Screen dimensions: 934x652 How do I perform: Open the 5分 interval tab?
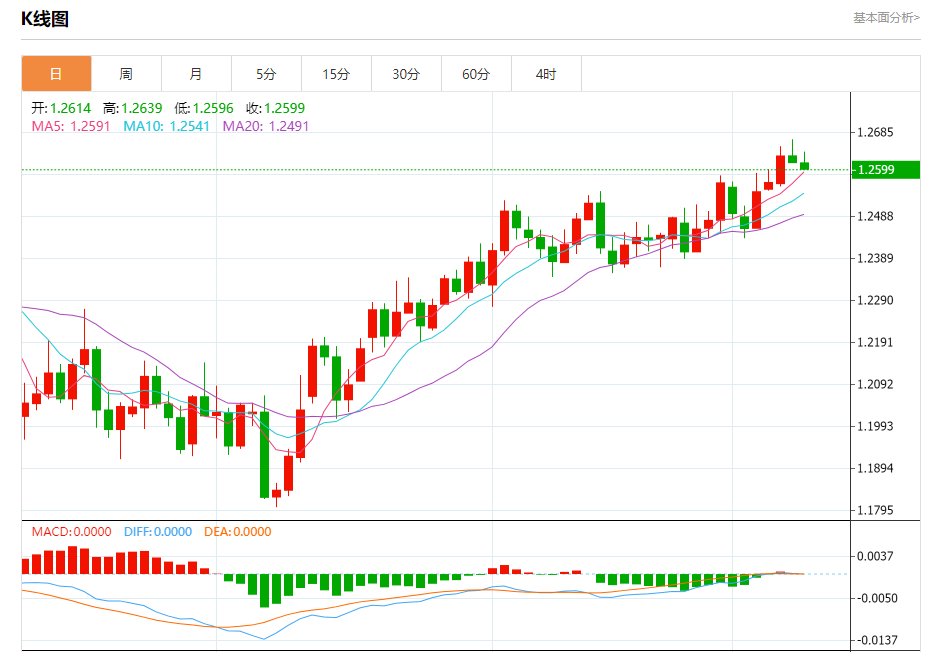(266, 74)
